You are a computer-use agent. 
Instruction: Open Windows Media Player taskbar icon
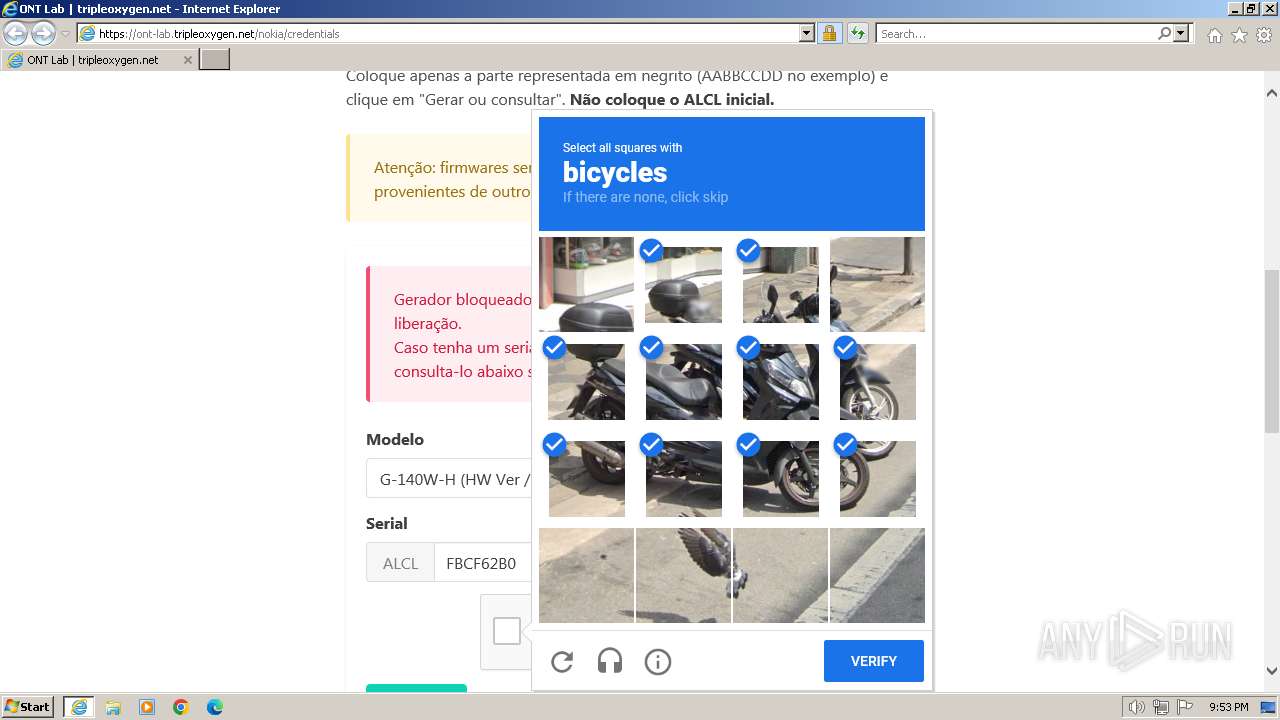(147, 707)
